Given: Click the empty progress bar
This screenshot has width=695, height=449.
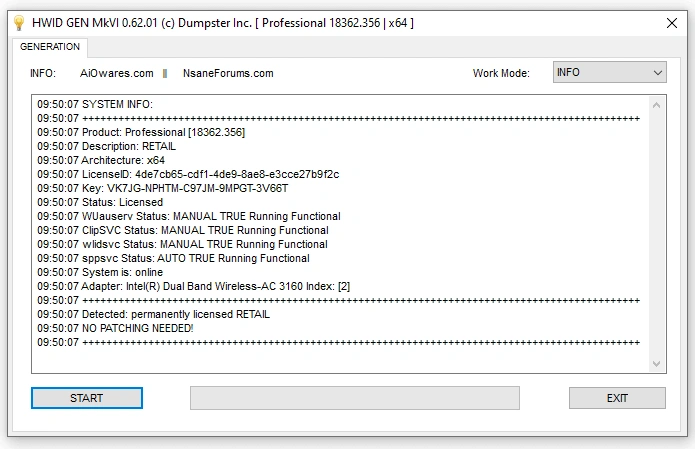Looking at the screenshot, I should point(355,398).
